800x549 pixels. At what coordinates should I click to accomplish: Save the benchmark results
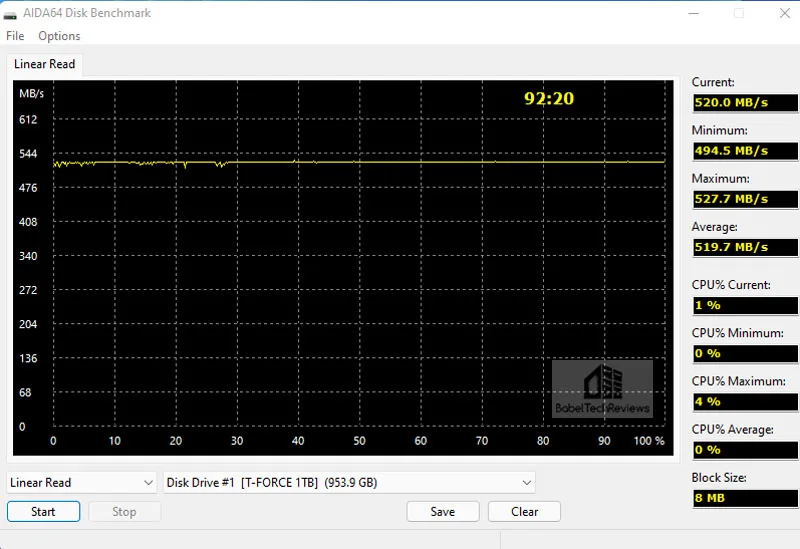tap(443, 511)
